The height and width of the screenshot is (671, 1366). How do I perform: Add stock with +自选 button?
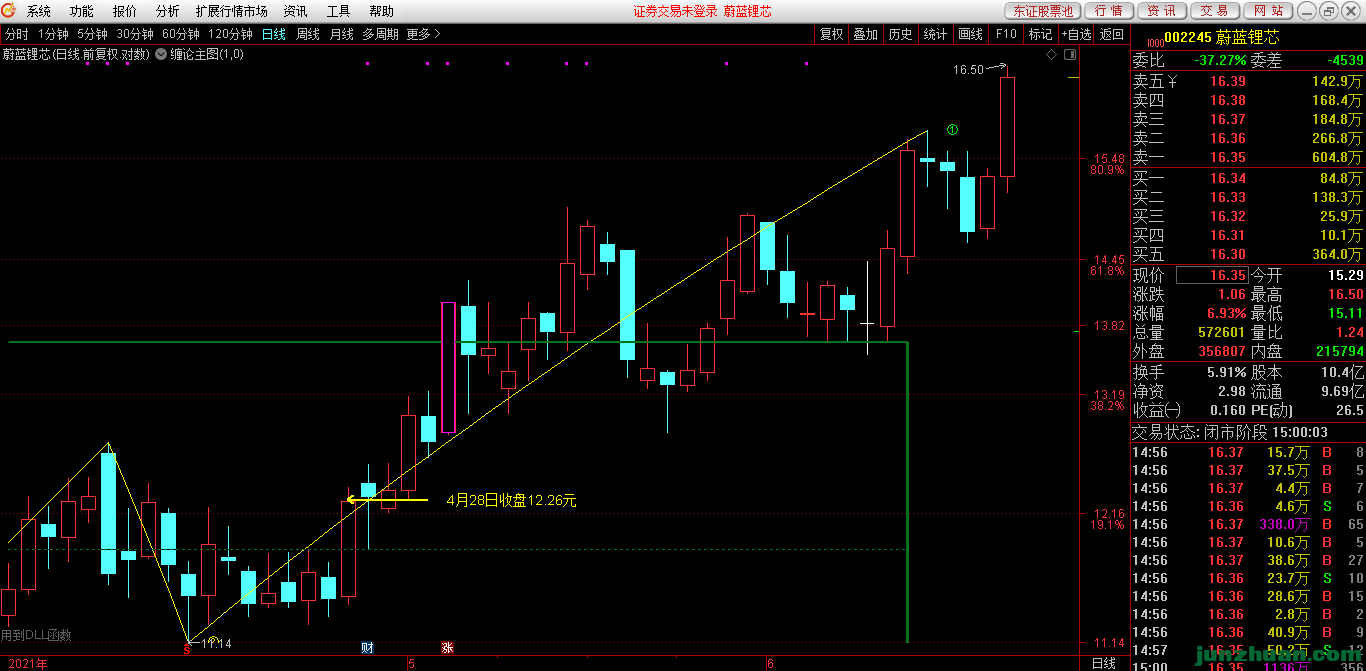[x=1076, y=34]
